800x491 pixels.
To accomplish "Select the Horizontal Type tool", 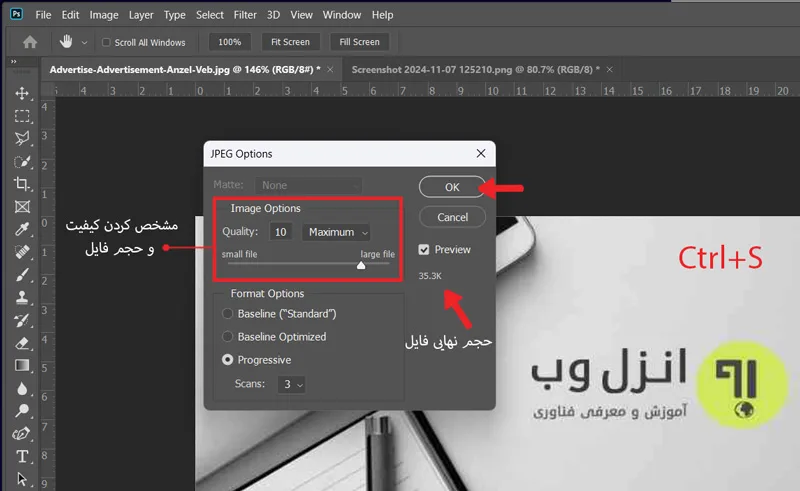I will point(22,456).
